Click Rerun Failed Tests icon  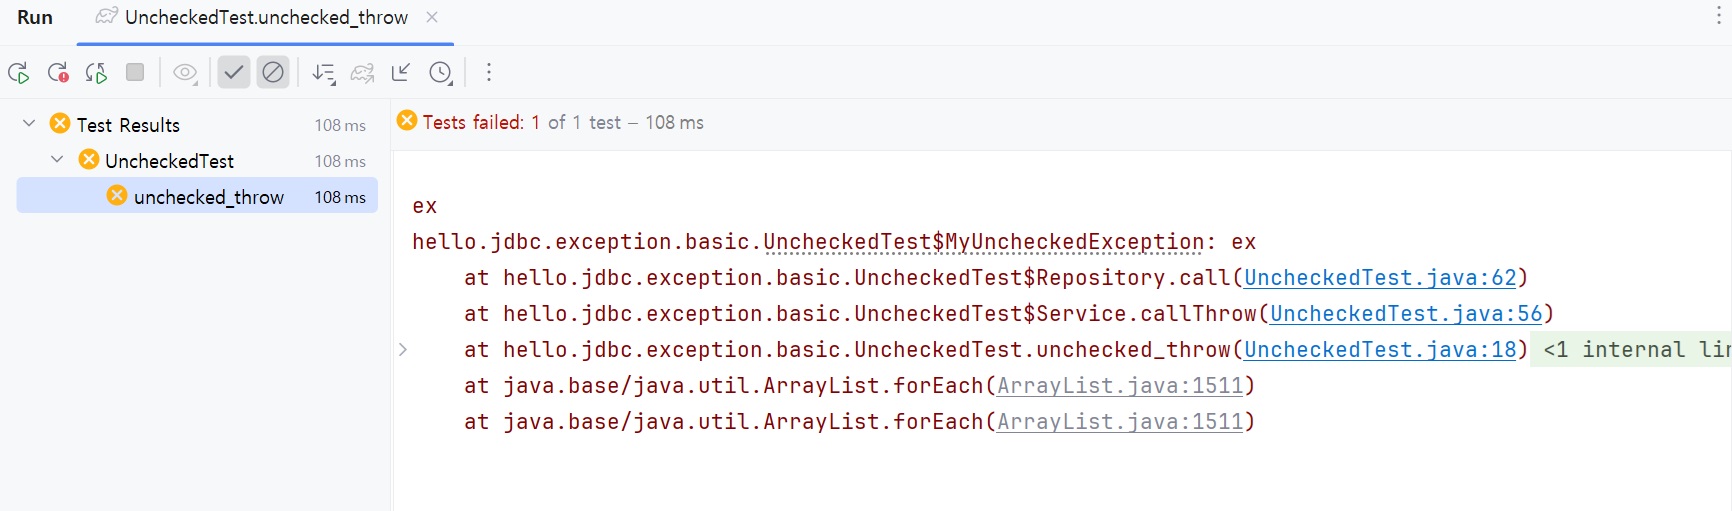click(x=58, y=73)
